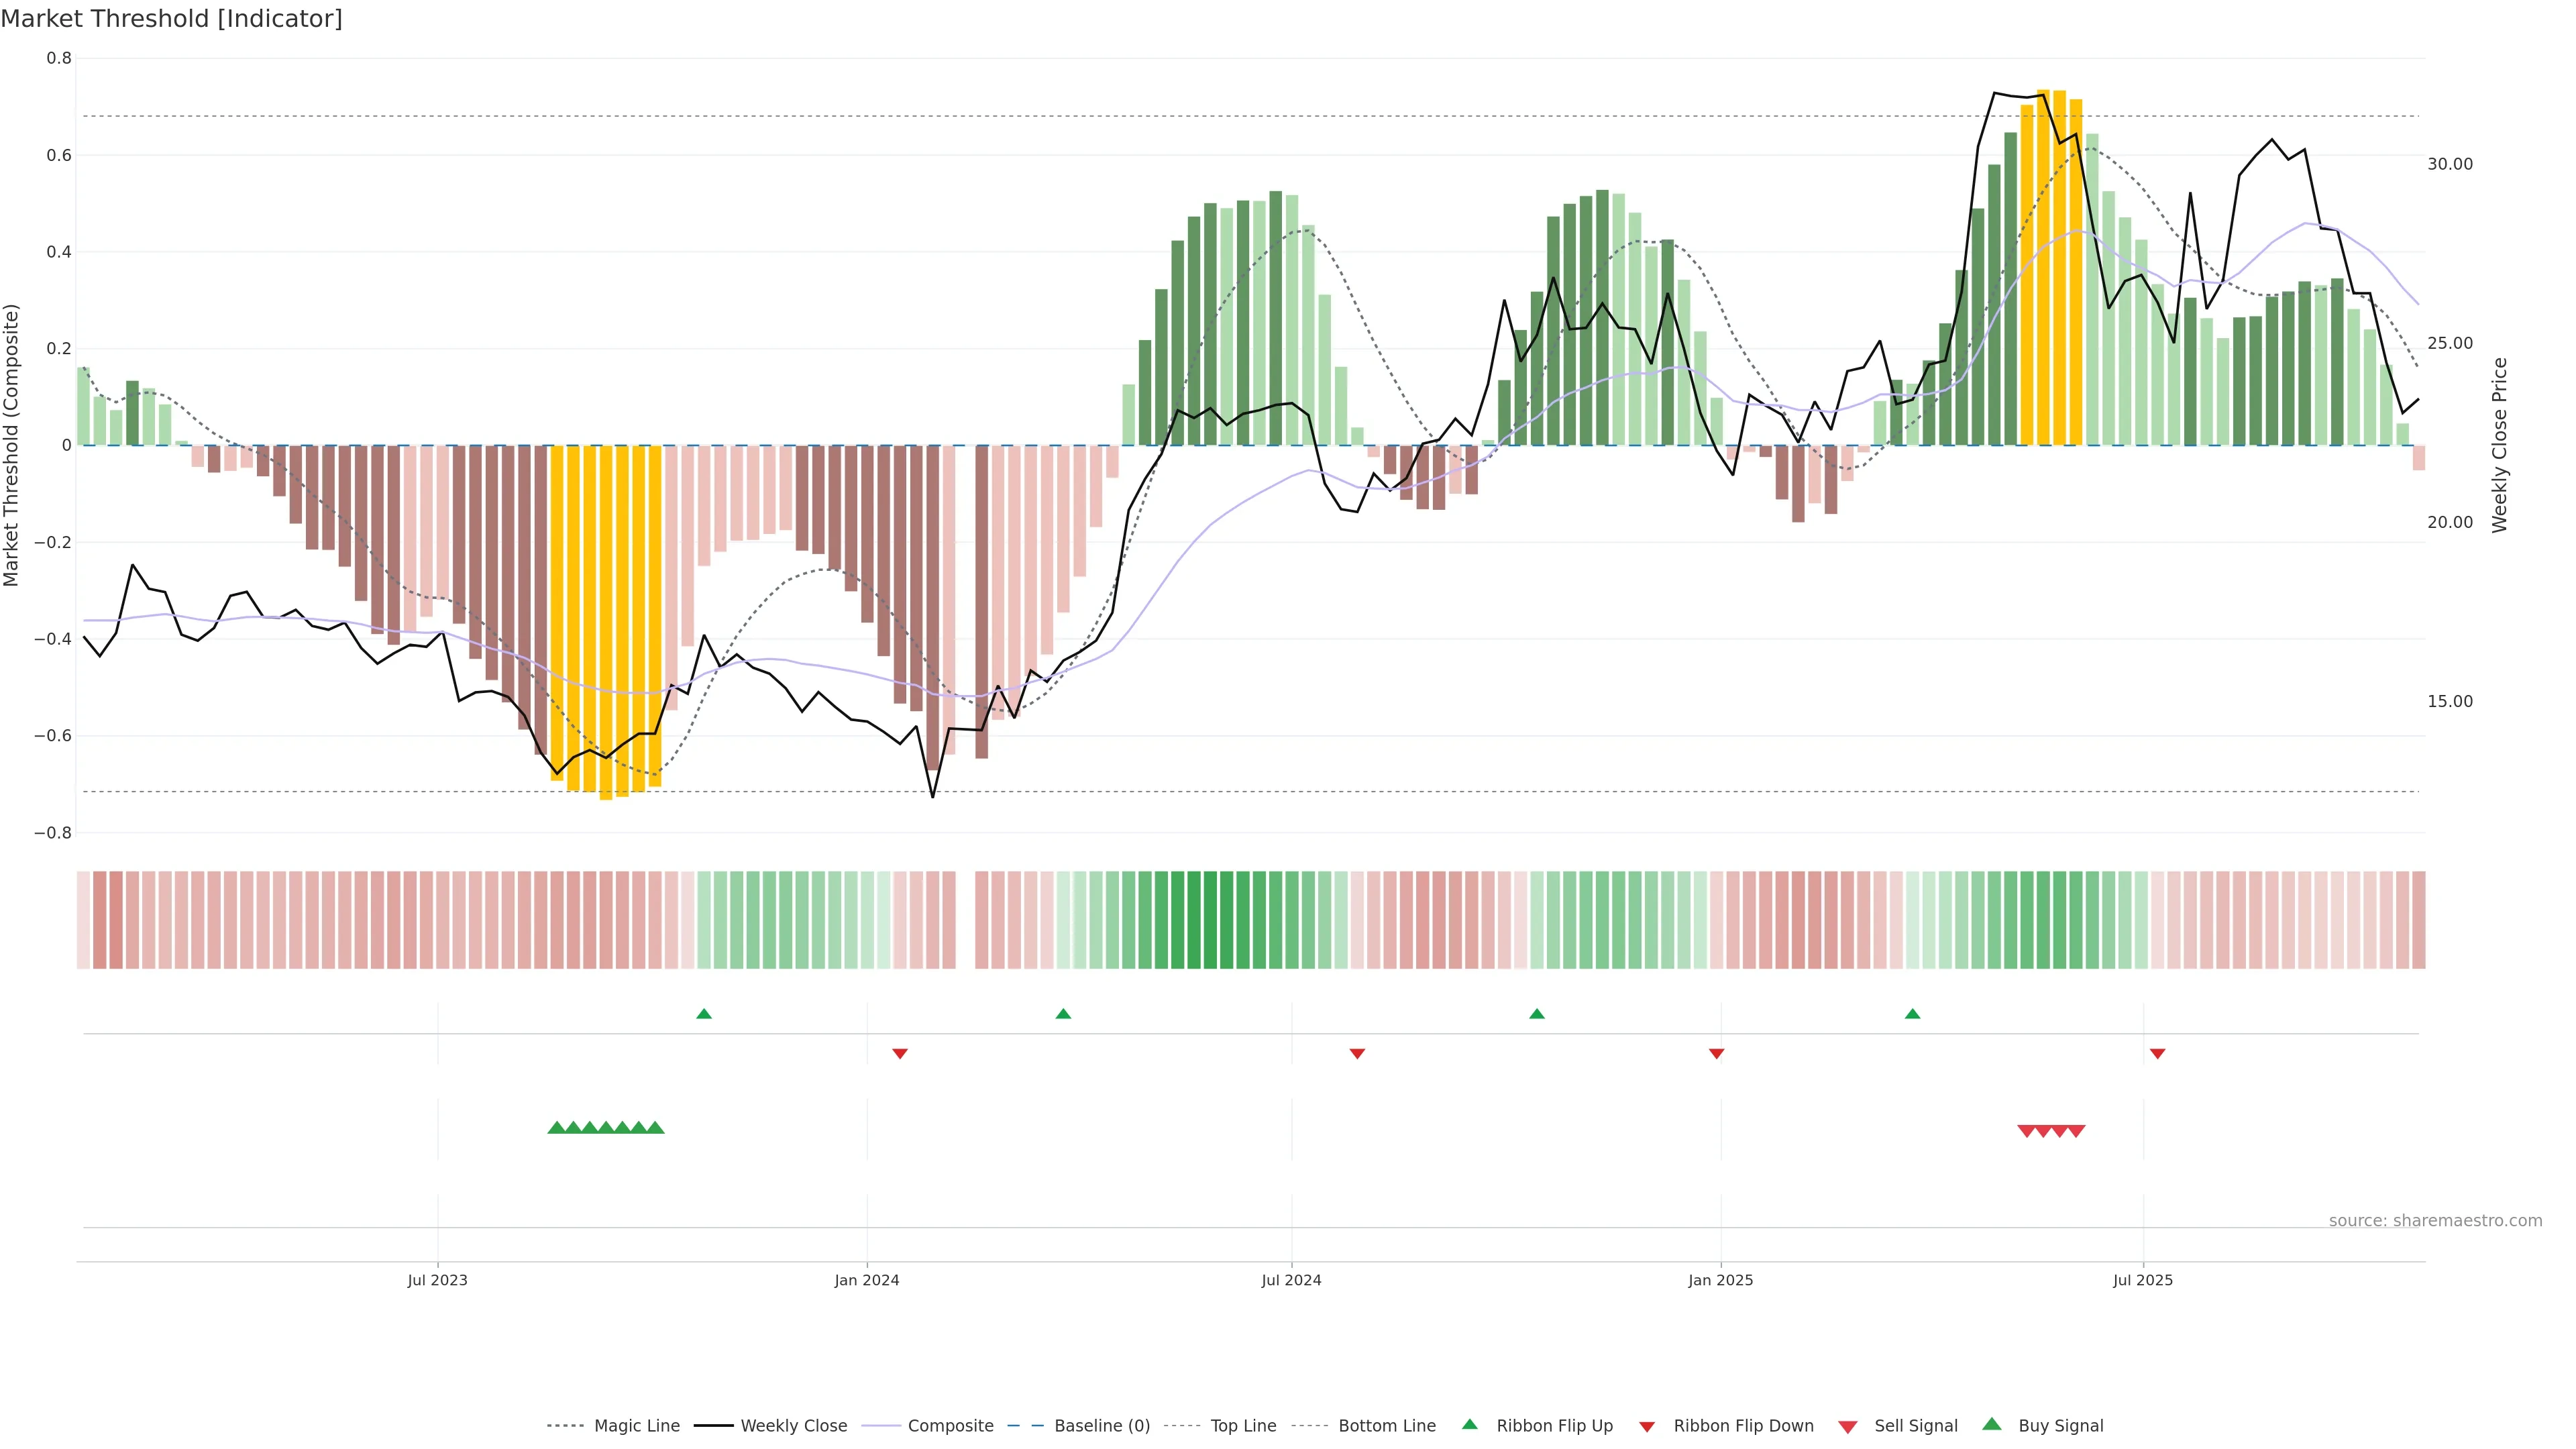Click the leftmost green buy signal triangle
Screen dimensions: 2576x1449
click(557, 1128)
